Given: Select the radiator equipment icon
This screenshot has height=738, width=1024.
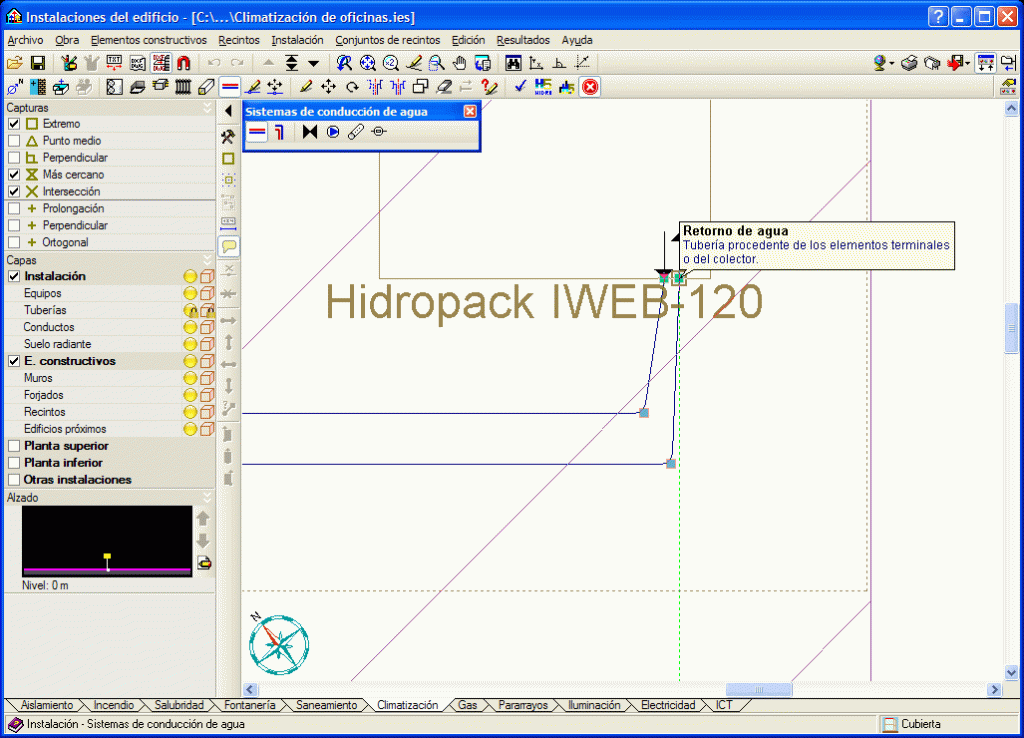Looking at the screenshot, I should pyautogui.click(x=184, y=87).
